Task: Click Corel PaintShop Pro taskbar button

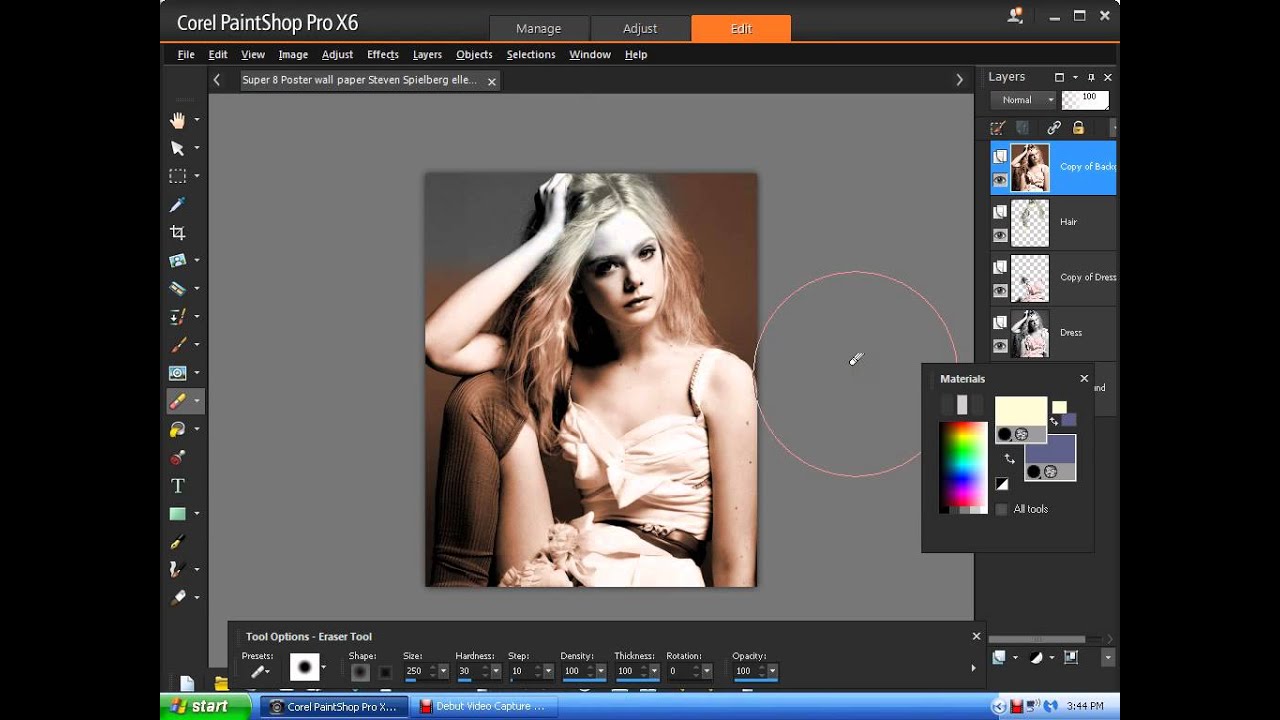Action: point(334,706)
